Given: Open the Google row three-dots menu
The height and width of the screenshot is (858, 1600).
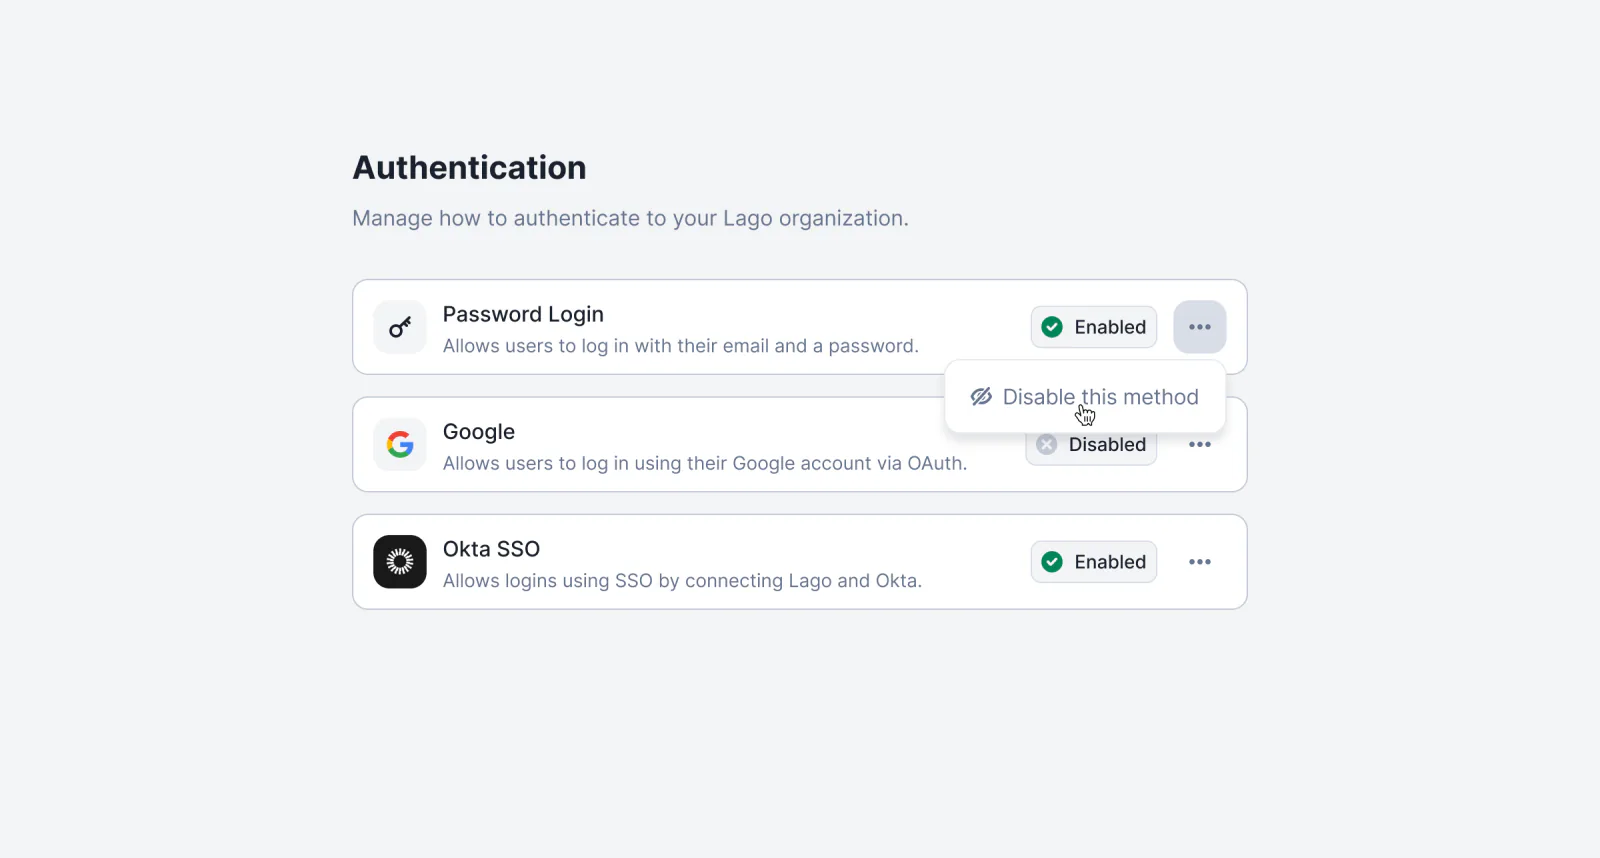Looking at the screenshot, I should (x=1200, y=444).
